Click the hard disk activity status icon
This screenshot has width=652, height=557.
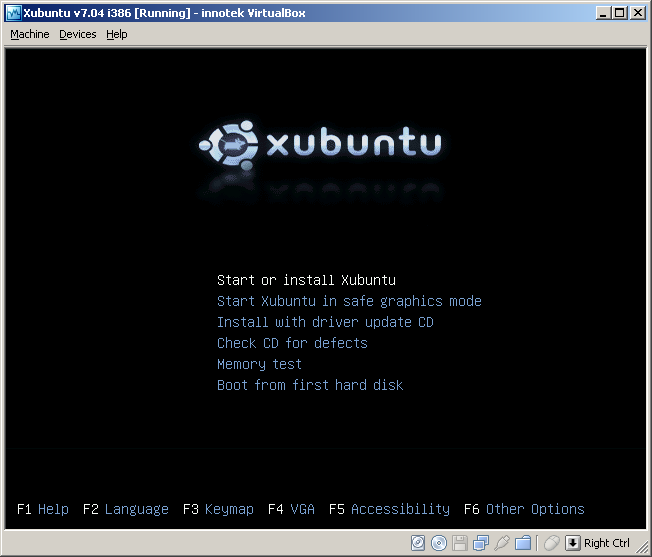[418, 543]
